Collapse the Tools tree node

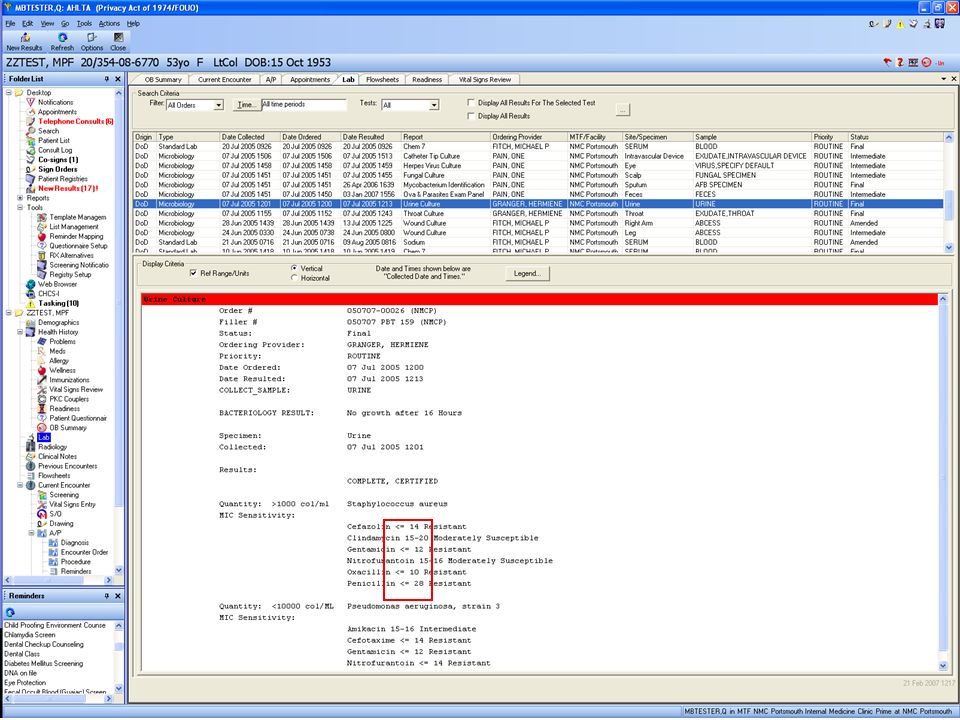point(20,208)
